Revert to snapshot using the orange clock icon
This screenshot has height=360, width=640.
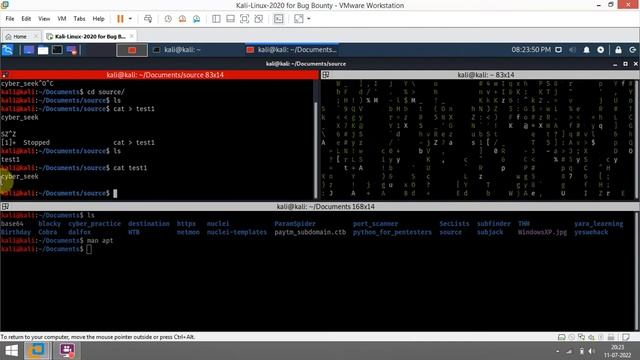click(182, 19)
